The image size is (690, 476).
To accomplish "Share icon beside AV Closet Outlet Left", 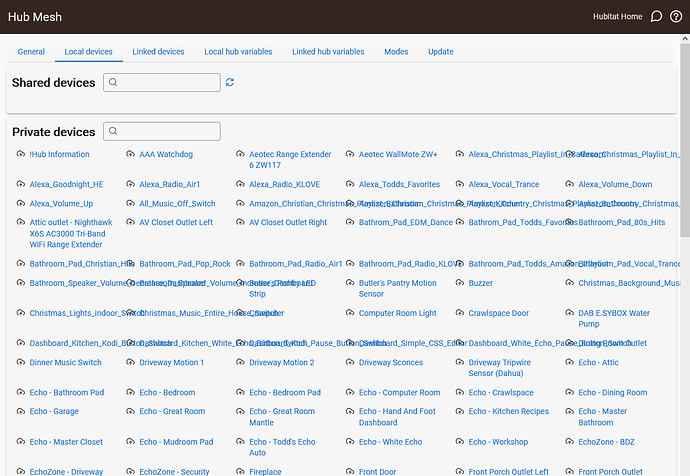I will click(x=130, y=222).
